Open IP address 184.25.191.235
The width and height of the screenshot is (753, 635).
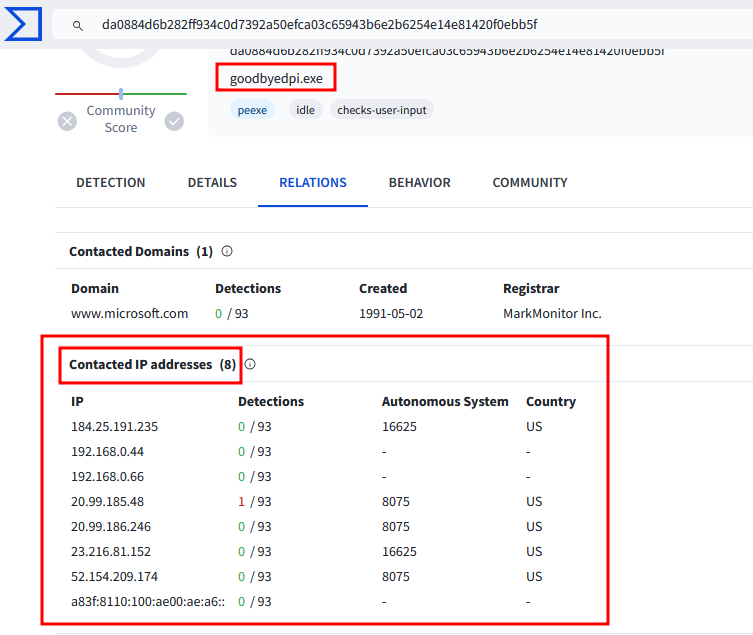click(x=115, y=427)
